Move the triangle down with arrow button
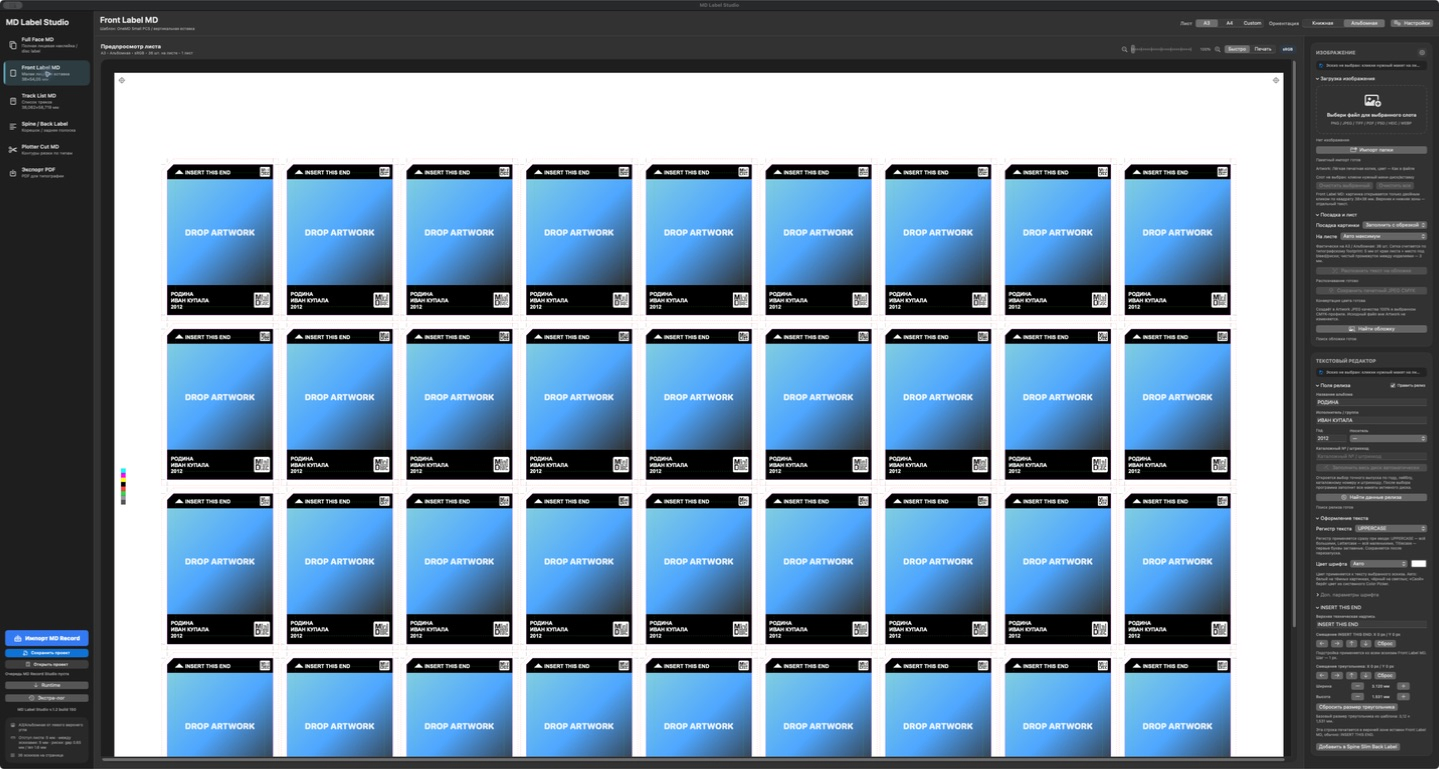1439x769 pixels. point(1366,676)
